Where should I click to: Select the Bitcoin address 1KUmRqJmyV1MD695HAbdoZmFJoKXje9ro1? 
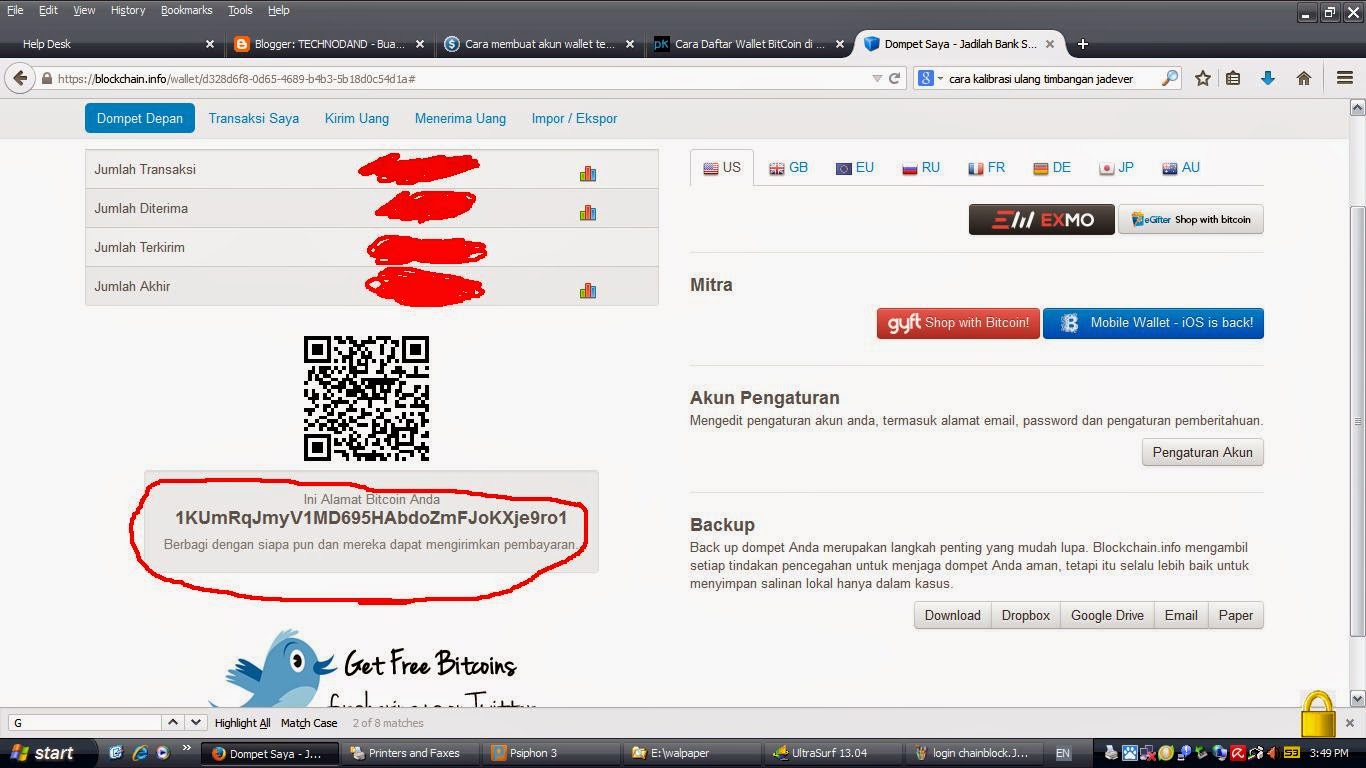(x=371, y=518)
